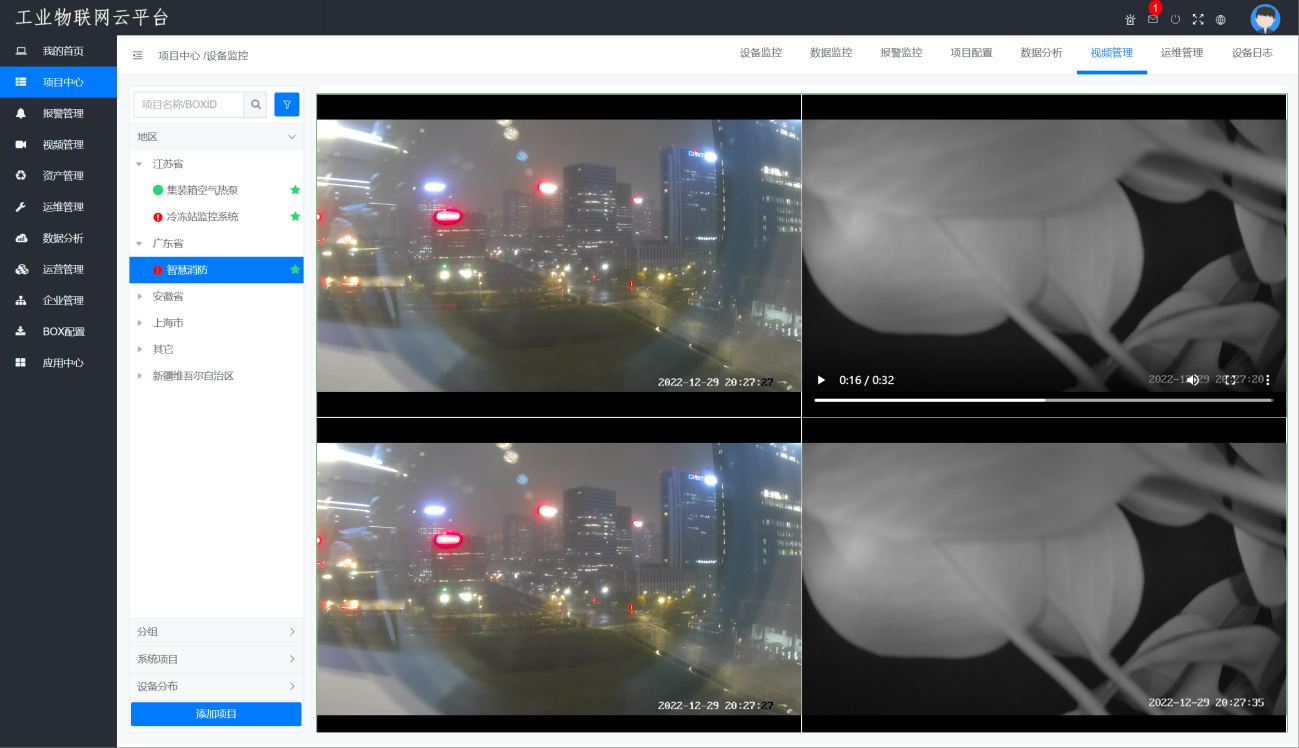The height and width of the screenshot is (748, 1299).
Task: Open 运营管理 in sidebar
Action: click(58, 269)
